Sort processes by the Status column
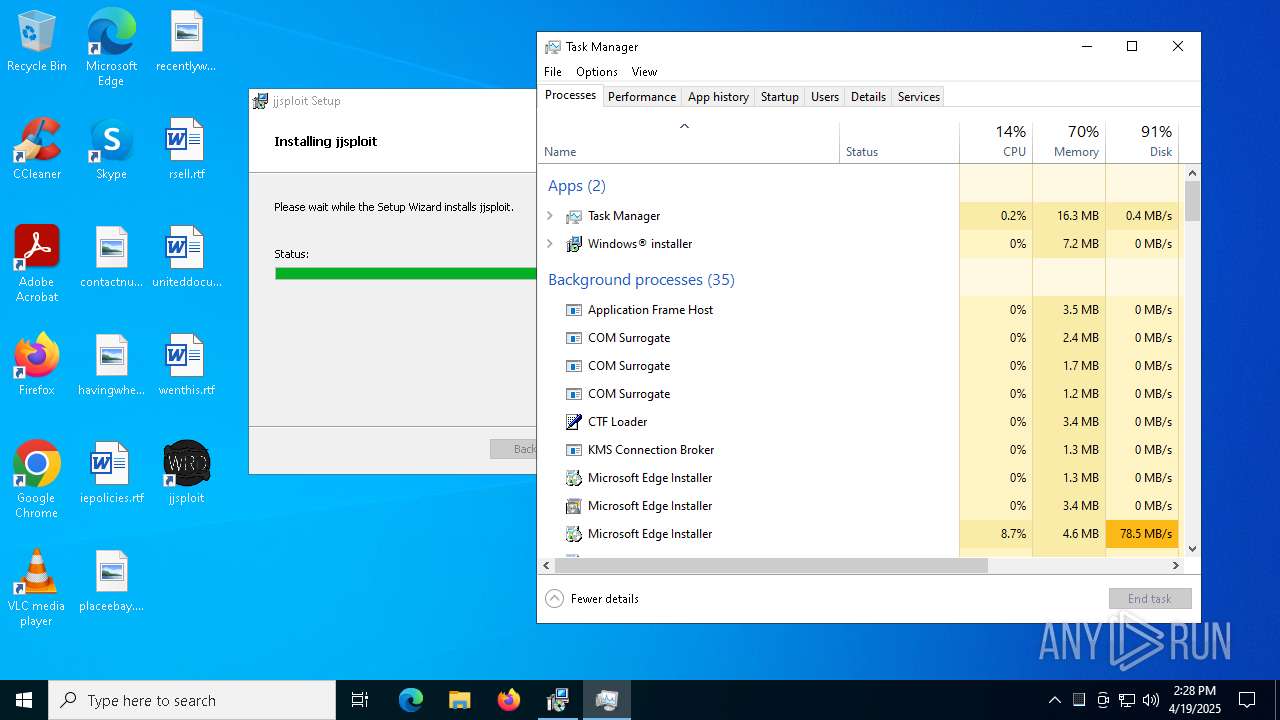1280x720 pixels. [900, 142]
